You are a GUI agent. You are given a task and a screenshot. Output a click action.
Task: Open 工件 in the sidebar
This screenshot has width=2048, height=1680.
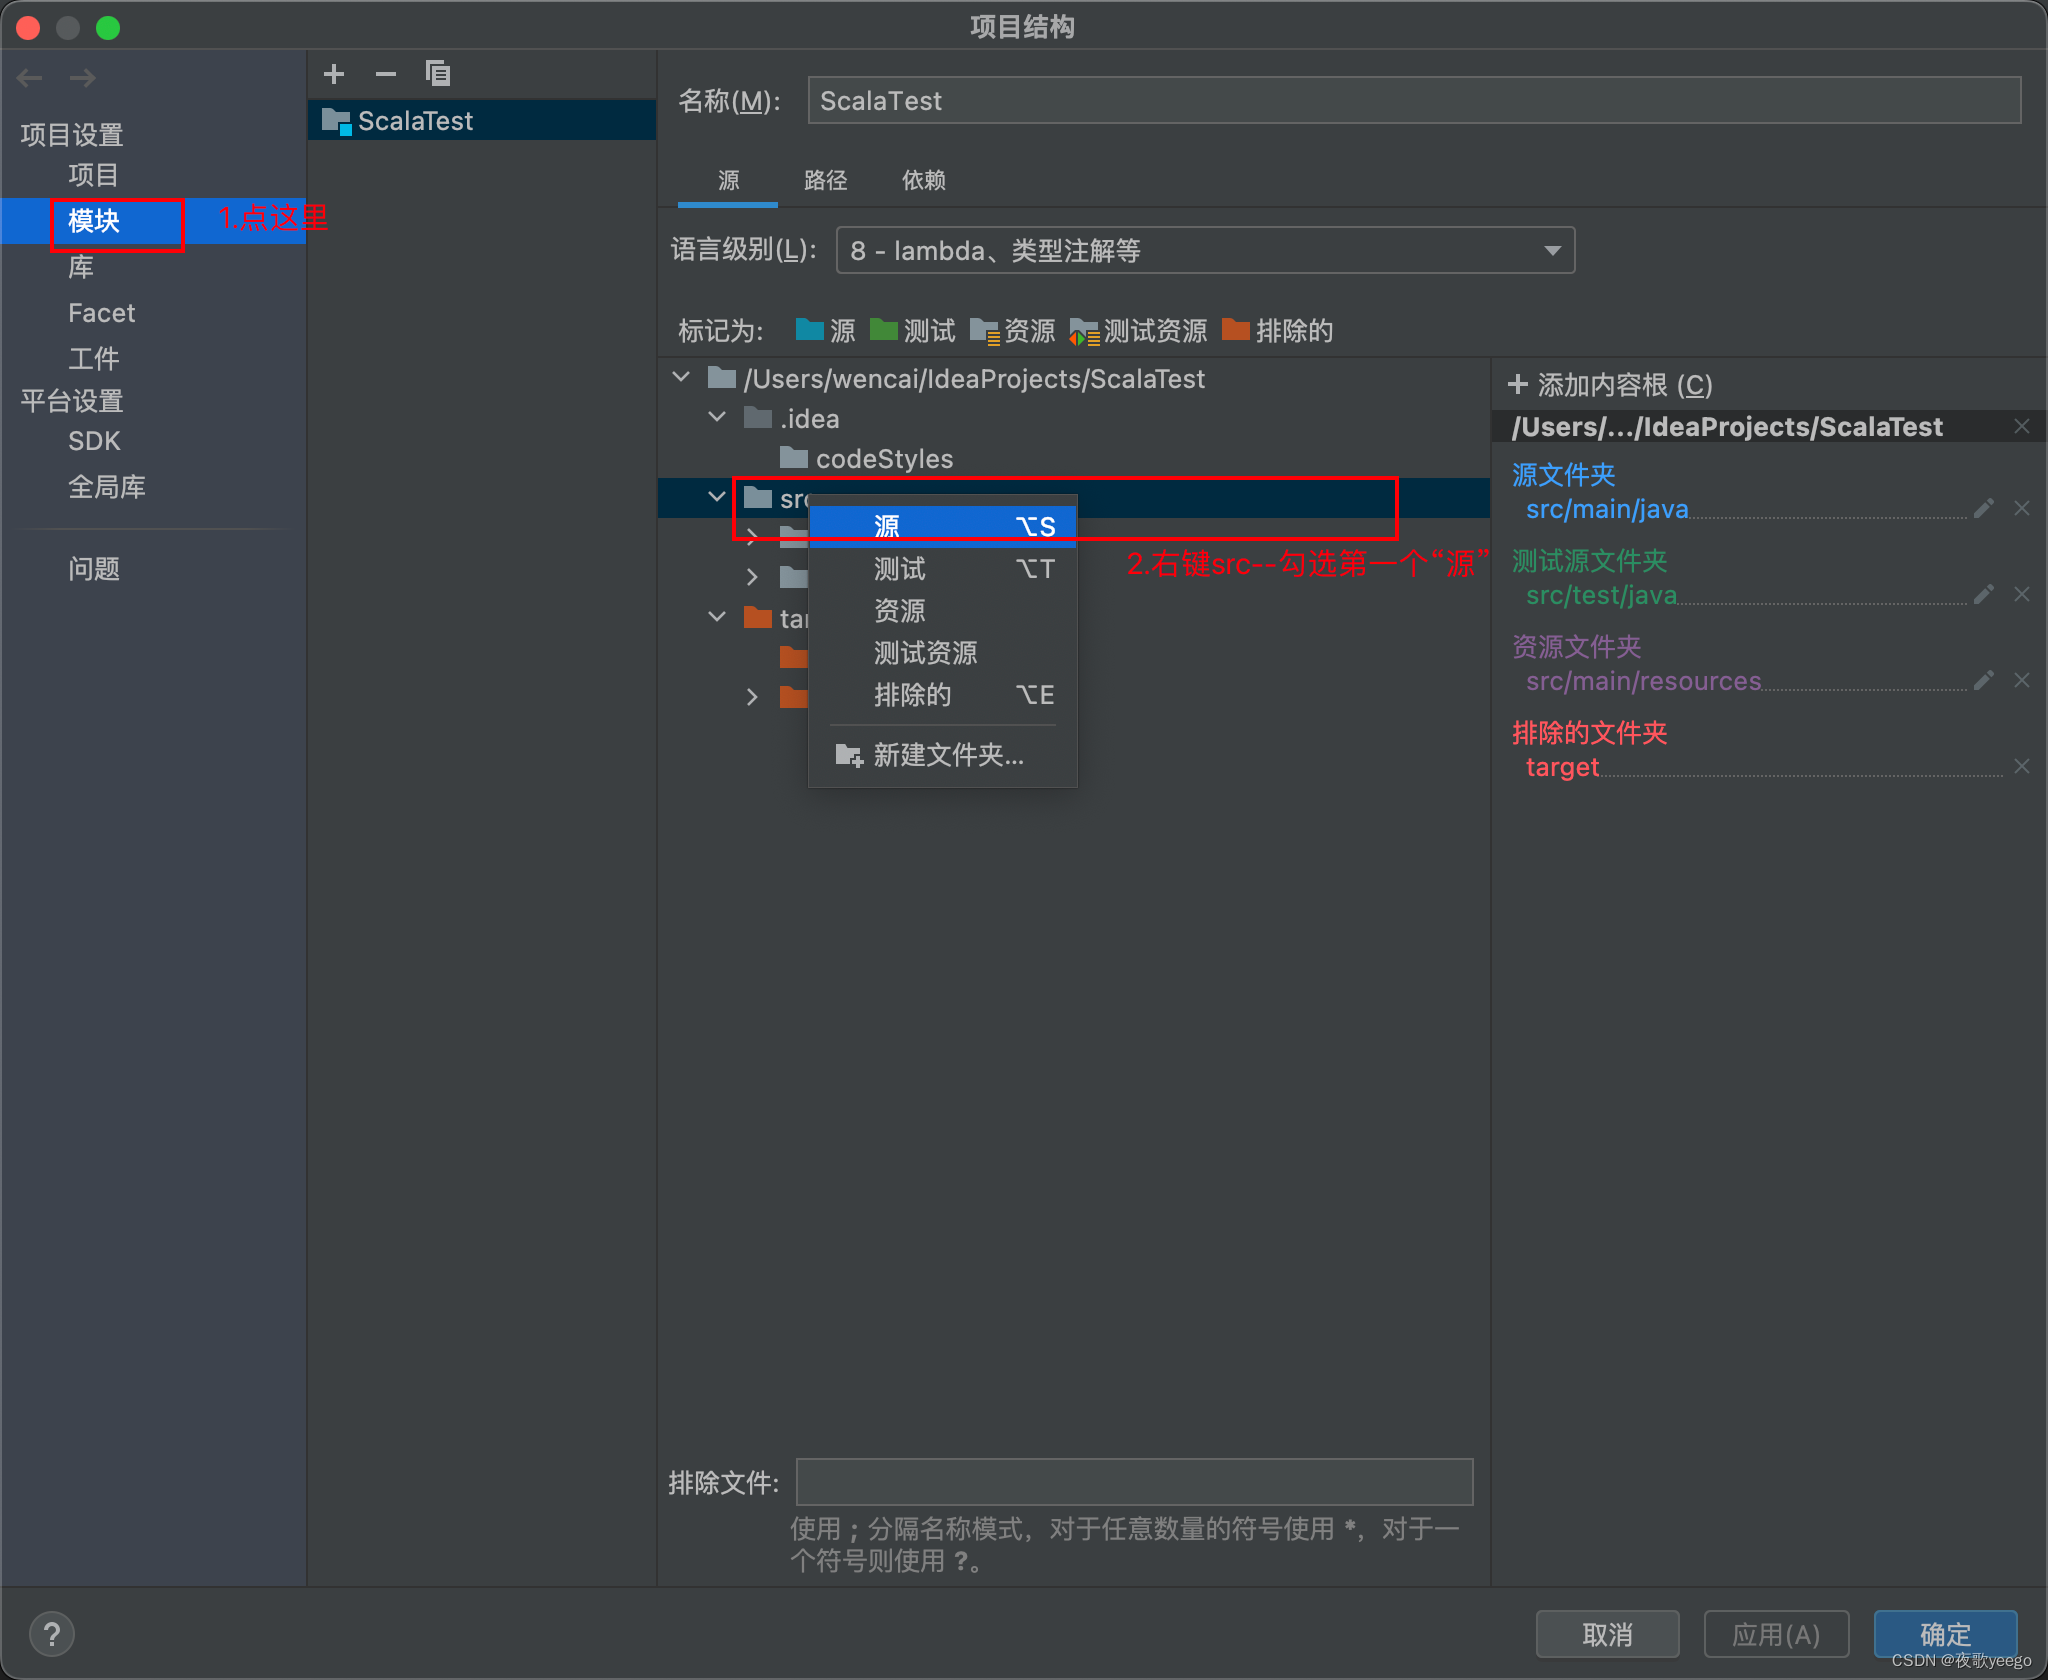coord(93,359)
